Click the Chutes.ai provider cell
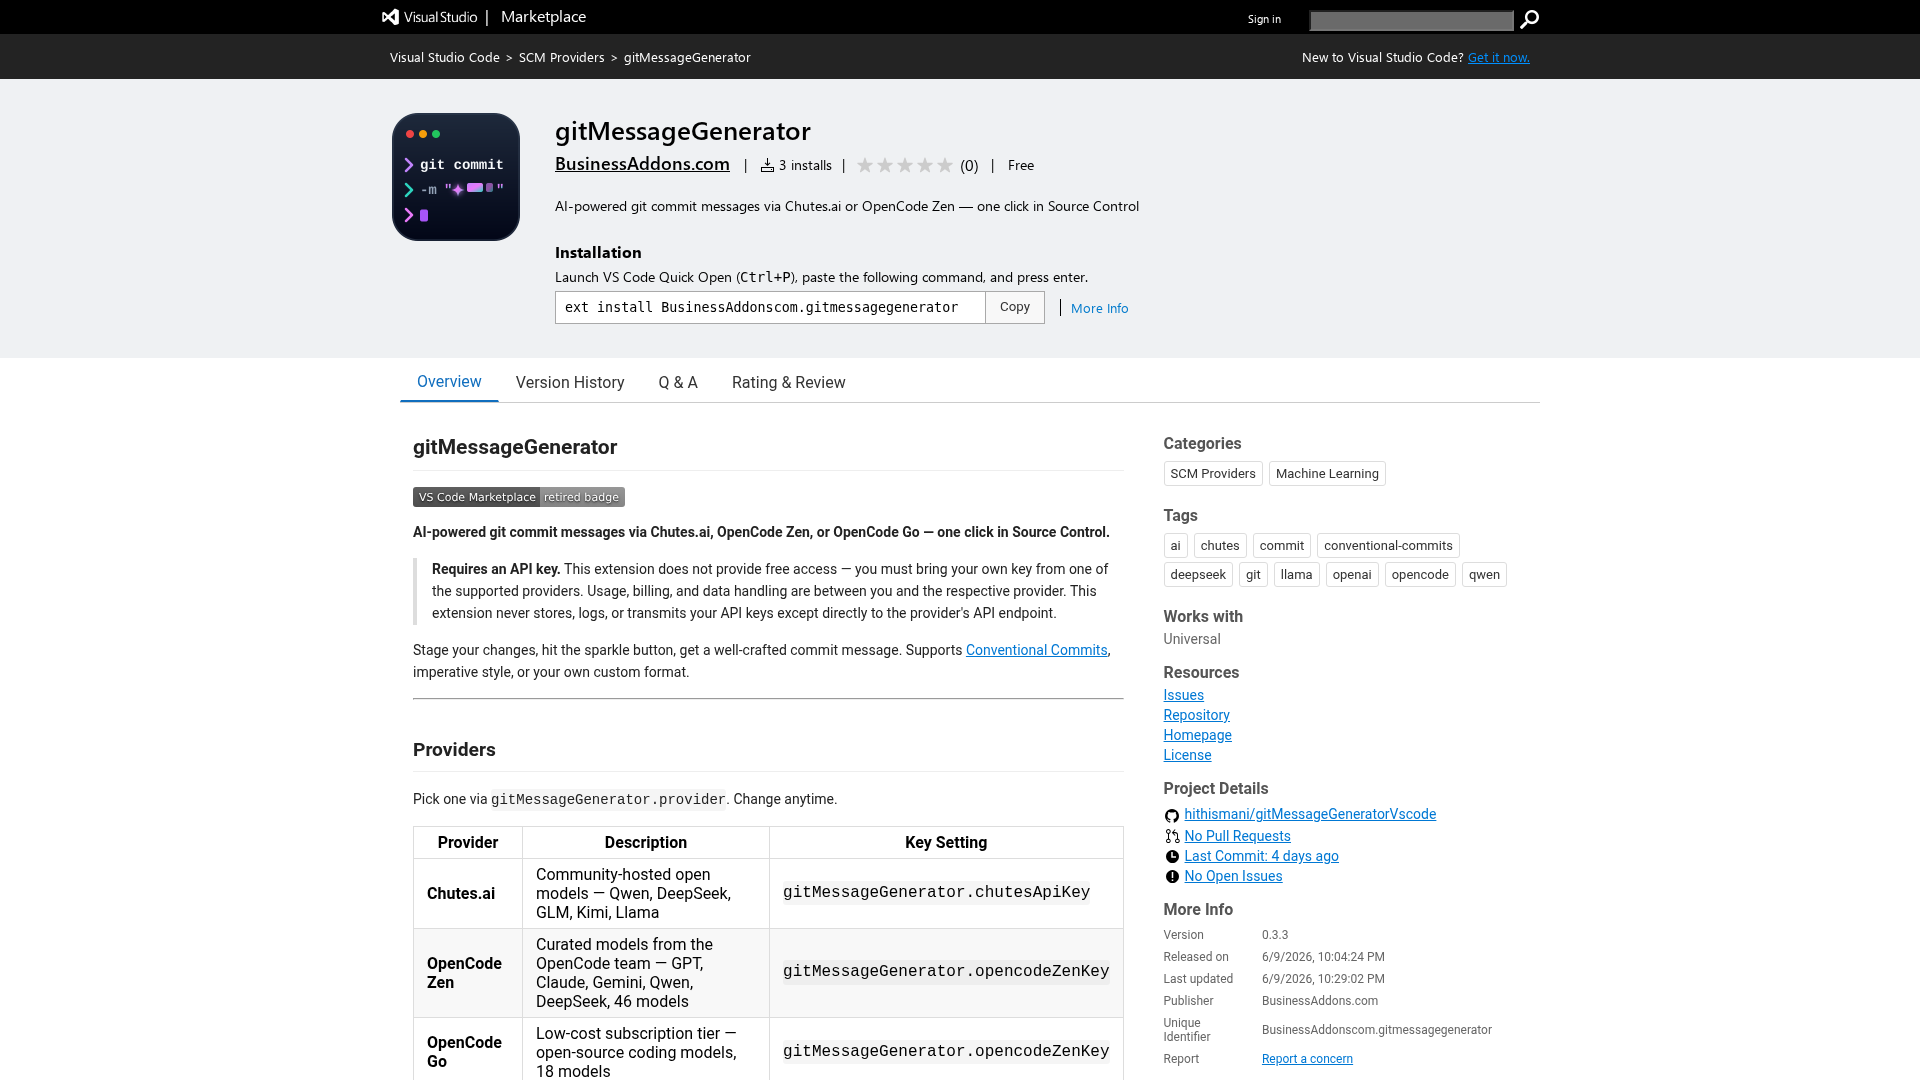Screen dimensions: 1920x1080 [x=468, y=894]
